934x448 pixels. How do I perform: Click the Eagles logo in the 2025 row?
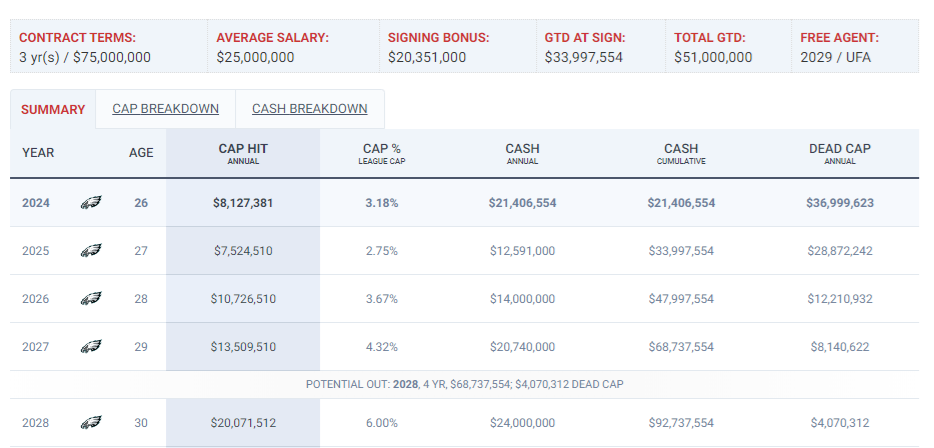pyautogui.click(x=91, y=251)
